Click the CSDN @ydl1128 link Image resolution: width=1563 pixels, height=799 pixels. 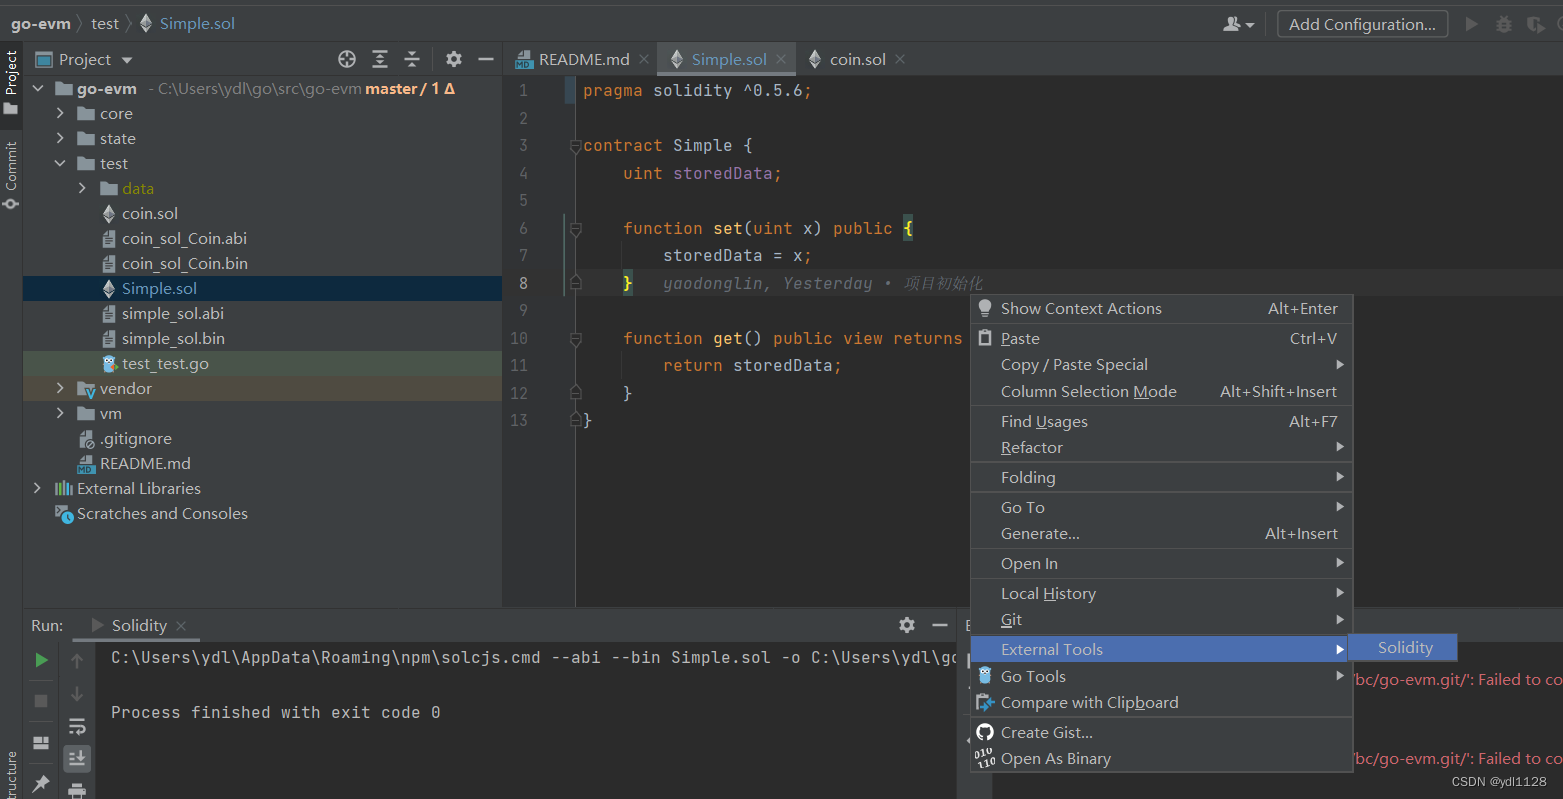1497,781
